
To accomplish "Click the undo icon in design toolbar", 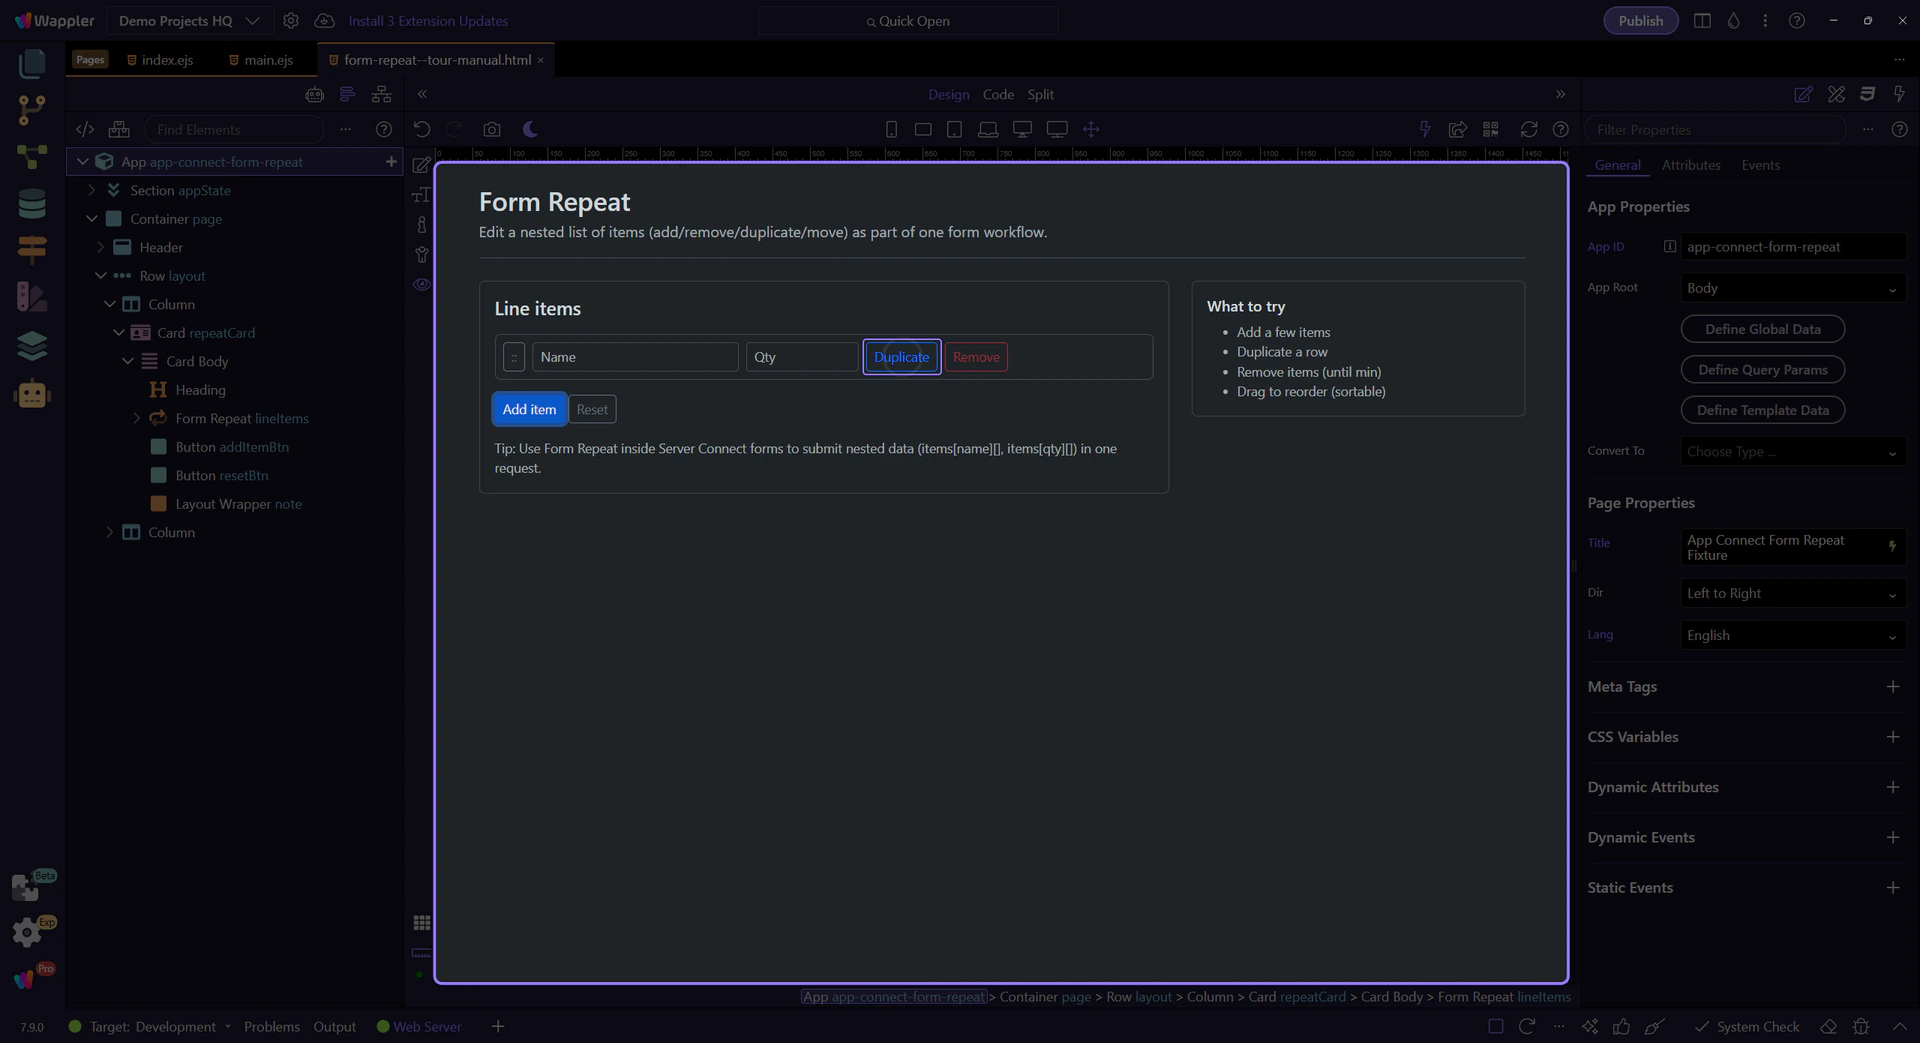I will (x=422, y=129).
